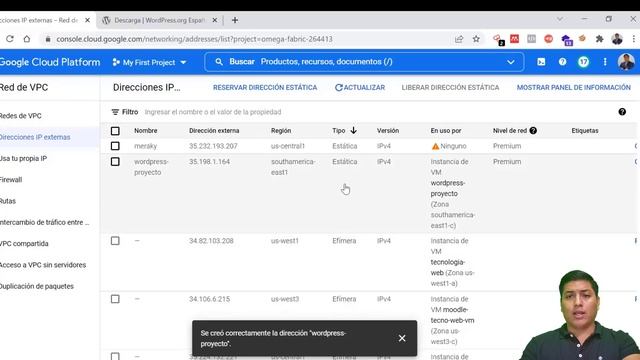Open the tab search chevron in Chrome title bar

click(x=560, y=19)
